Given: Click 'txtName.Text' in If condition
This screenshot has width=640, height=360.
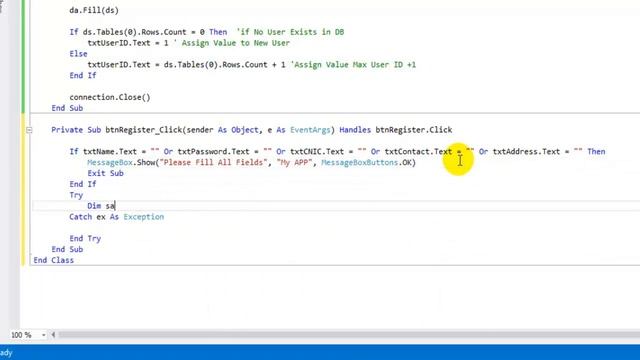Looking at the screenshot, I should coord(110,151).
